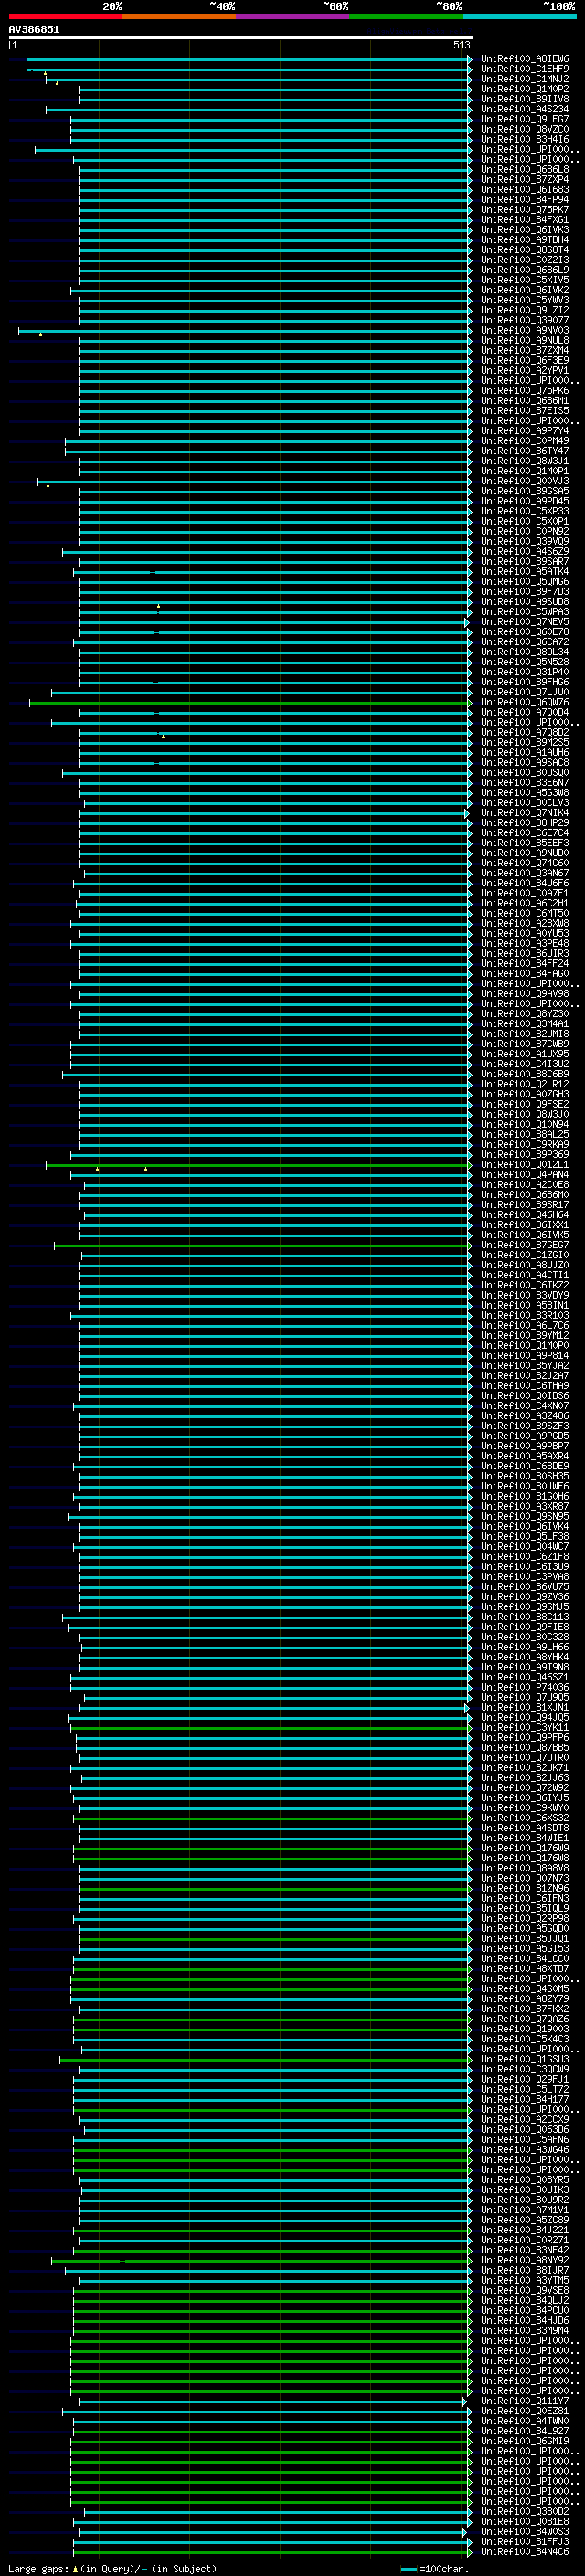Select the UniRef100_B4QLJ2 label
585x2576 pixels.
pos(525,2300)
